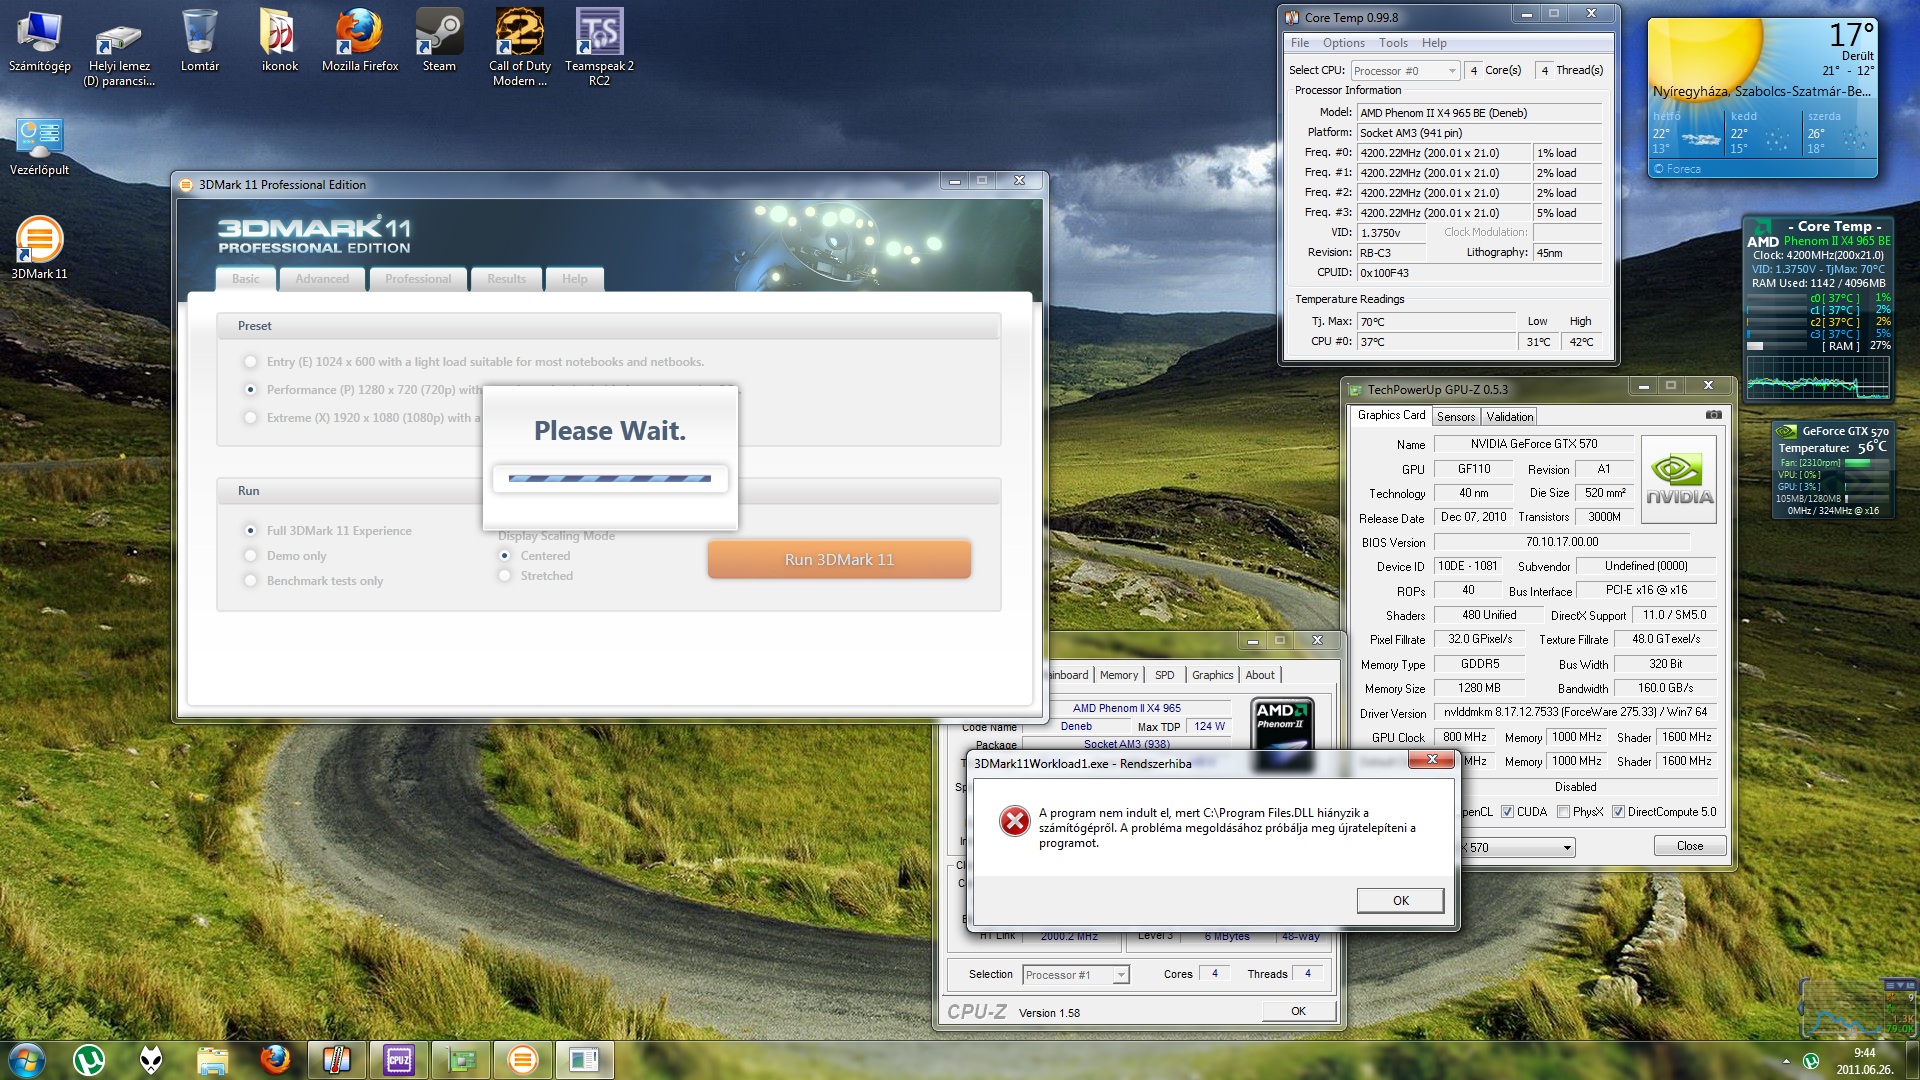Toggle the CUDA checkbox in GPU-Z
1920x1080 pixels.
(x=1507, y=812)
